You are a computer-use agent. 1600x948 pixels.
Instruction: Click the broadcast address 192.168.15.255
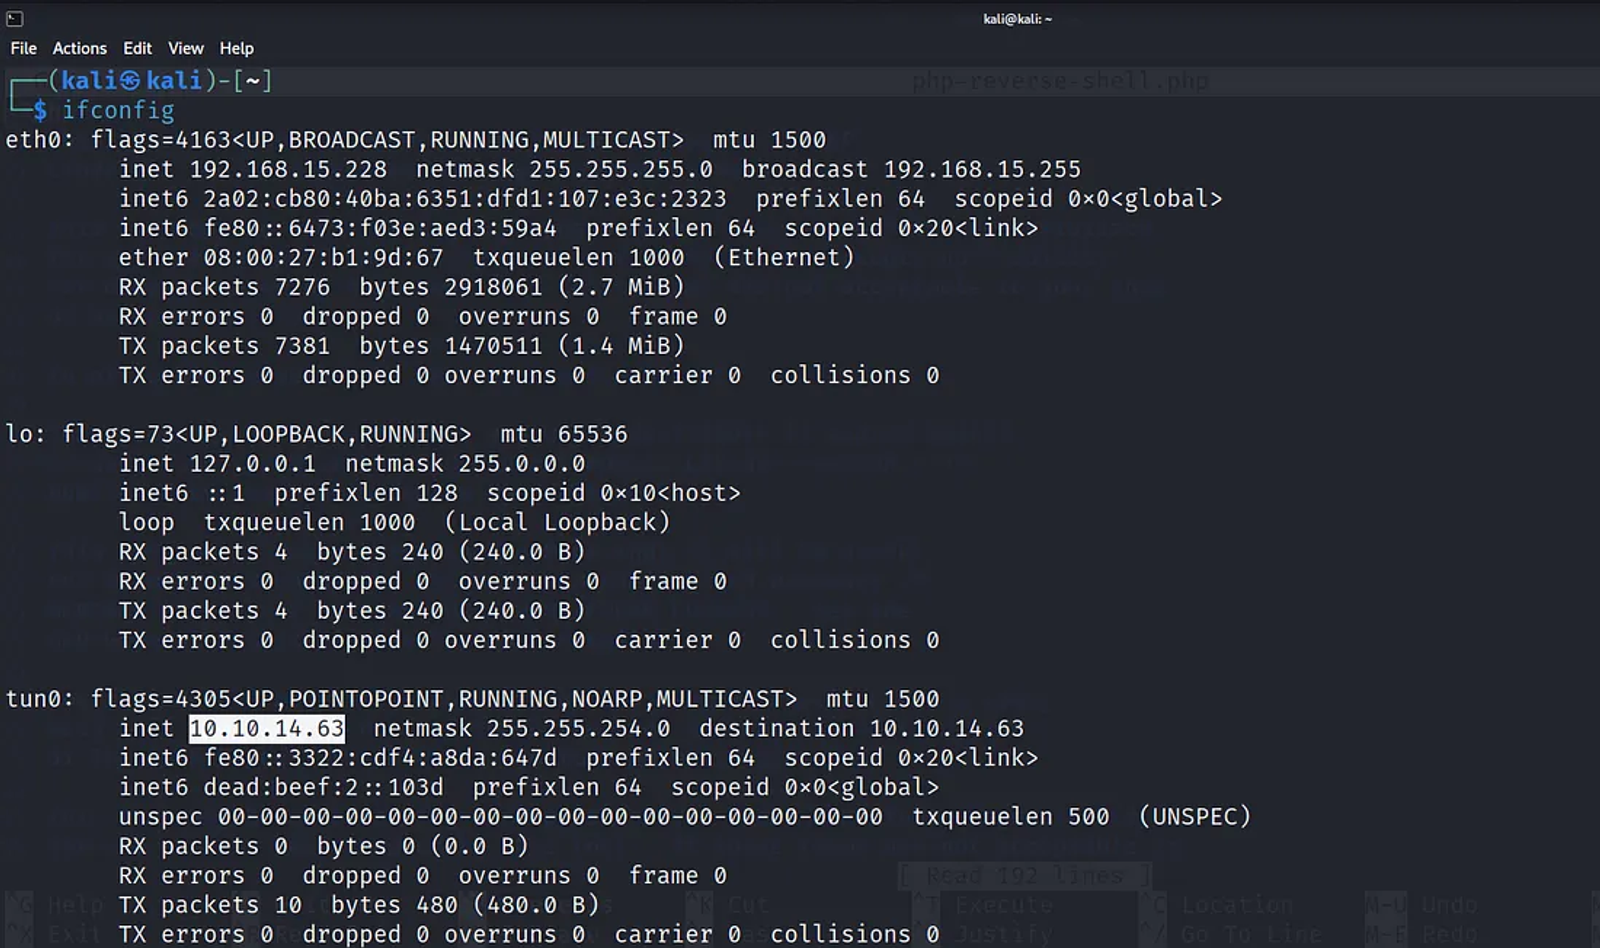982,169
